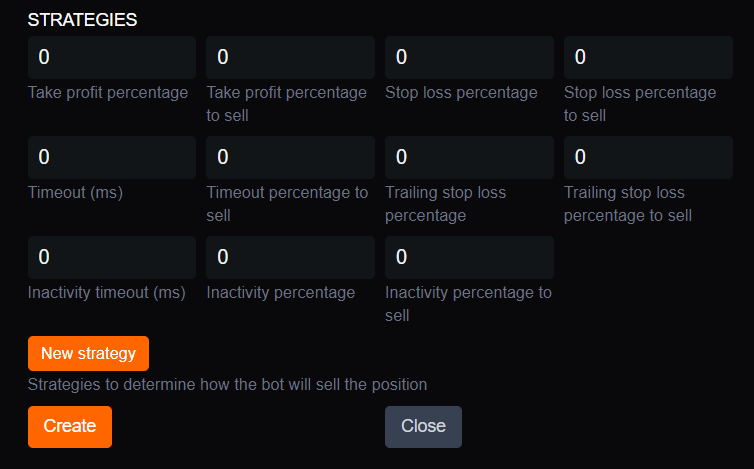Focus the Take profit percentage to sell field
The height and width of the screenshot is (469, 754).
click(290, 58)
